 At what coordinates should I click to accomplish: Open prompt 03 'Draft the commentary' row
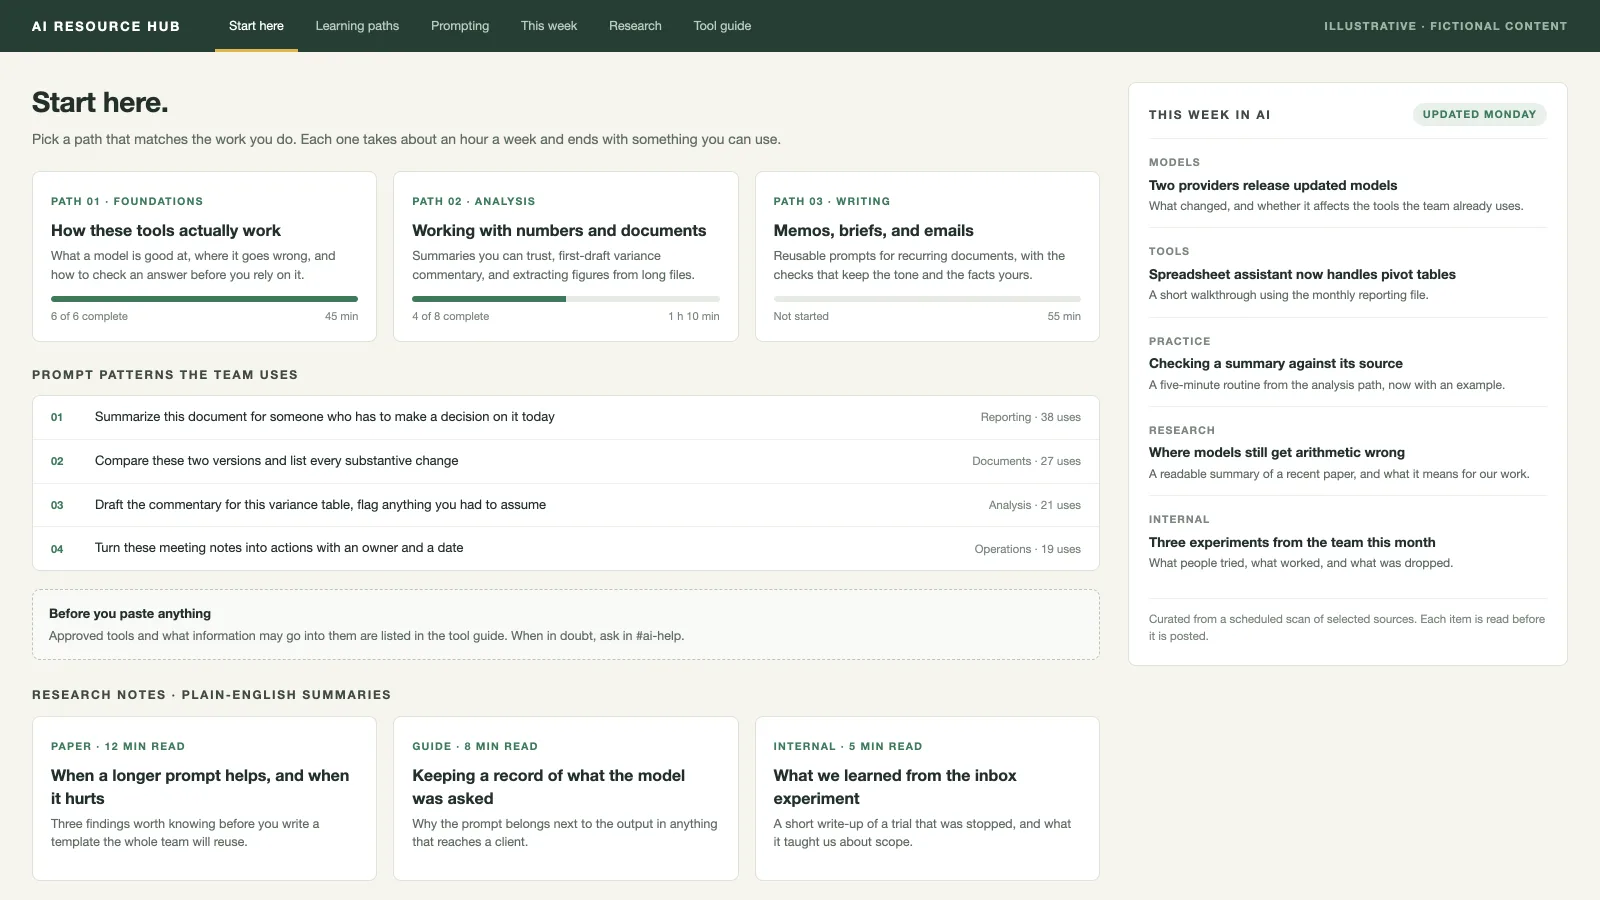(x=566, y=505)
